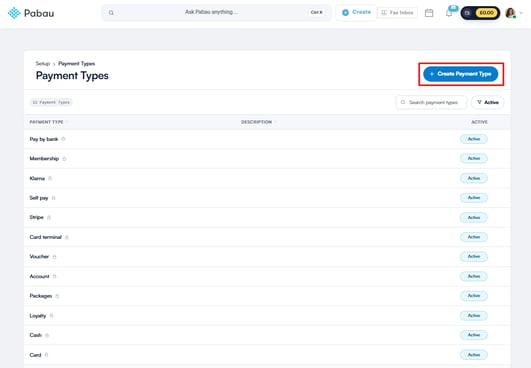Toggle Active badge for Membership
531x368 pixels.
pyautogui.click(x=474, y=158)
